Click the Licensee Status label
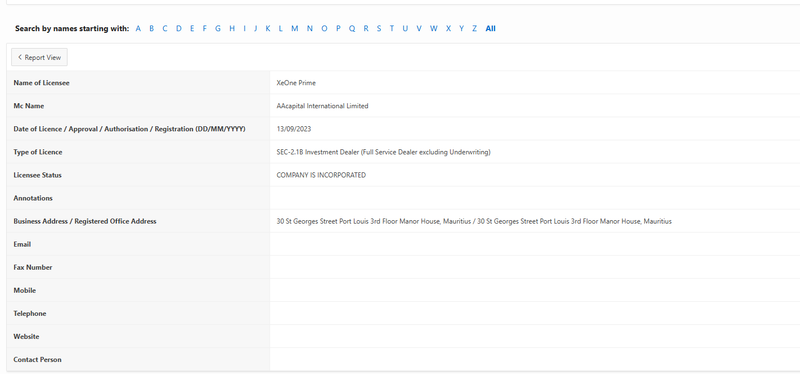 (x=37, y=175)
